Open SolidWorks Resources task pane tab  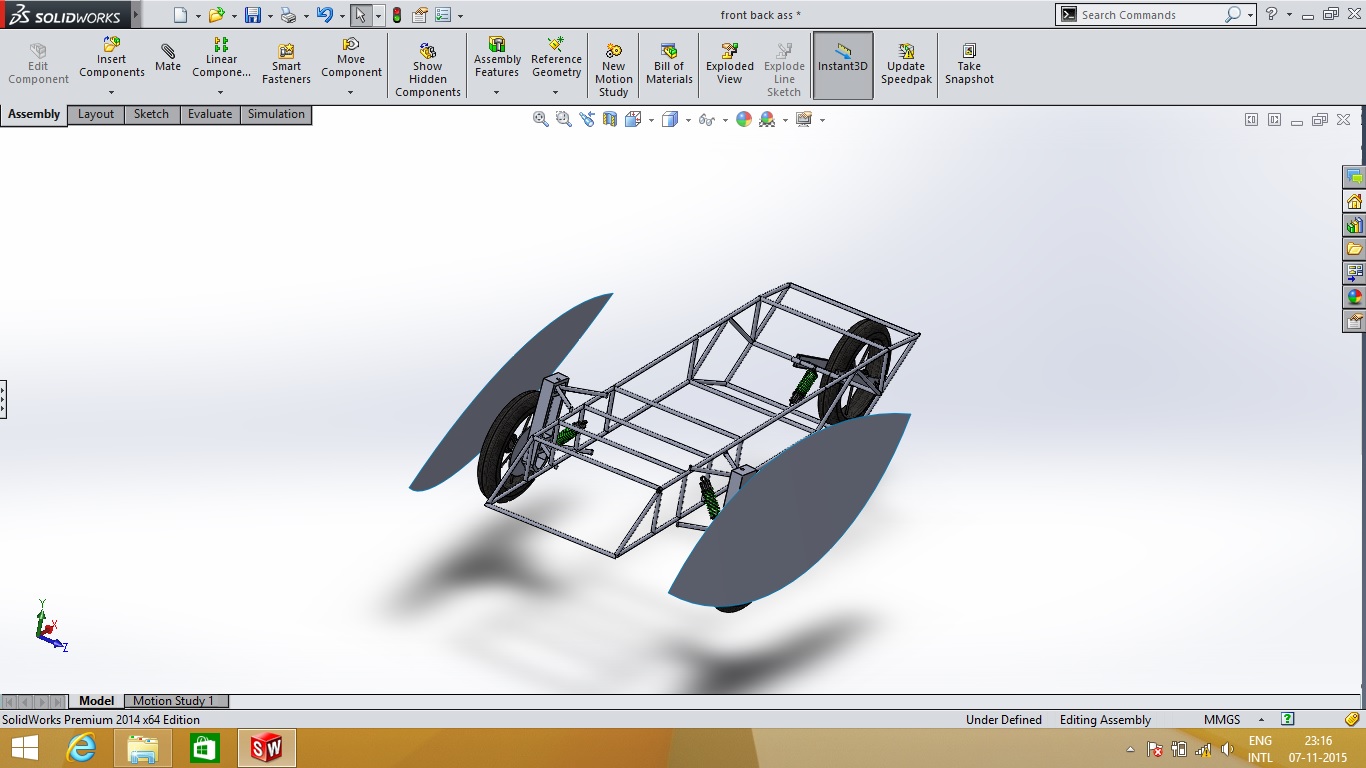[1354, 201]
